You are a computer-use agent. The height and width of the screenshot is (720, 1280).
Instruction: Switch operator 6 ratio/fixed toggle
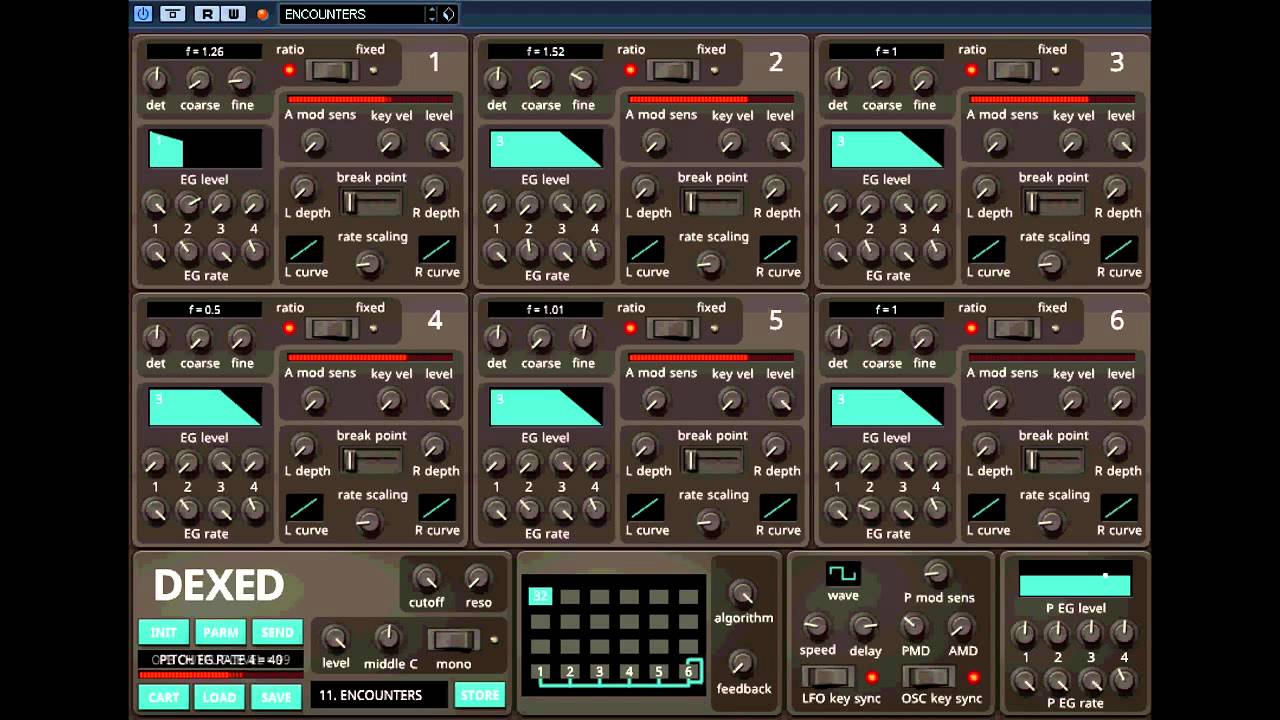coord(1013,328)
